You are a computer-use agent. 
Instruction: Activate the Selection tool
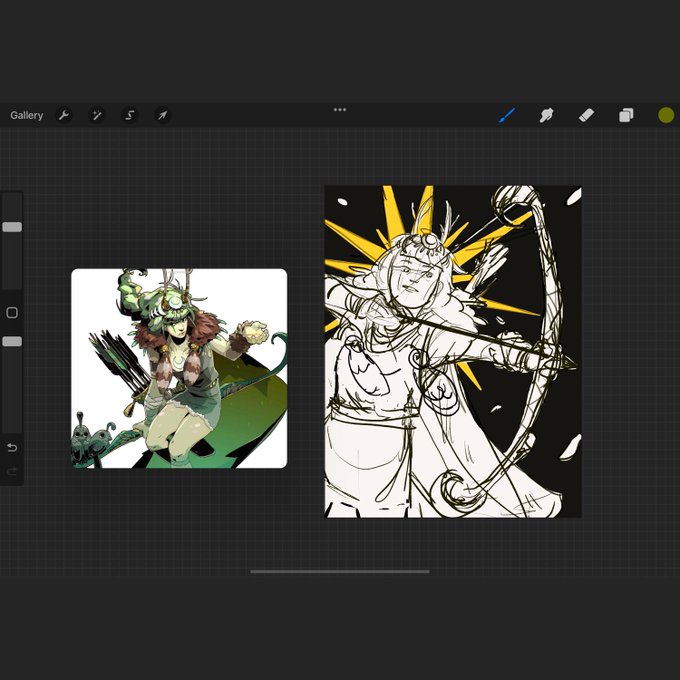[x=130, y=115]
